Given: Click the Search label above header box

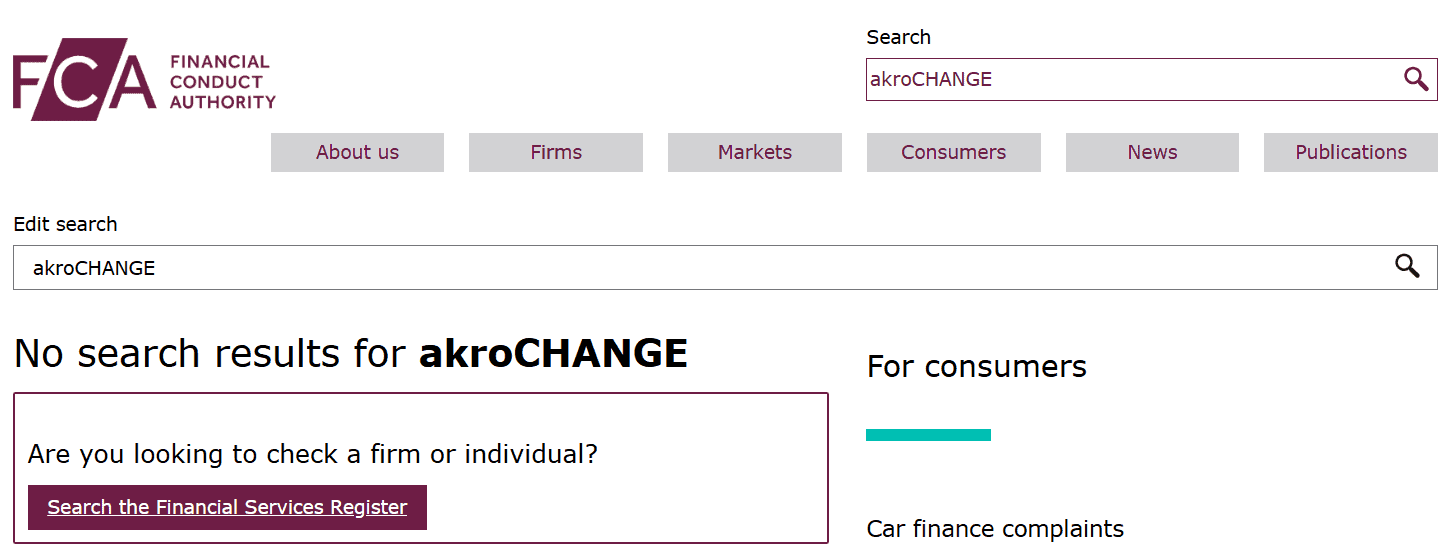Looking at the screenshot, I should tap(898, 37).
